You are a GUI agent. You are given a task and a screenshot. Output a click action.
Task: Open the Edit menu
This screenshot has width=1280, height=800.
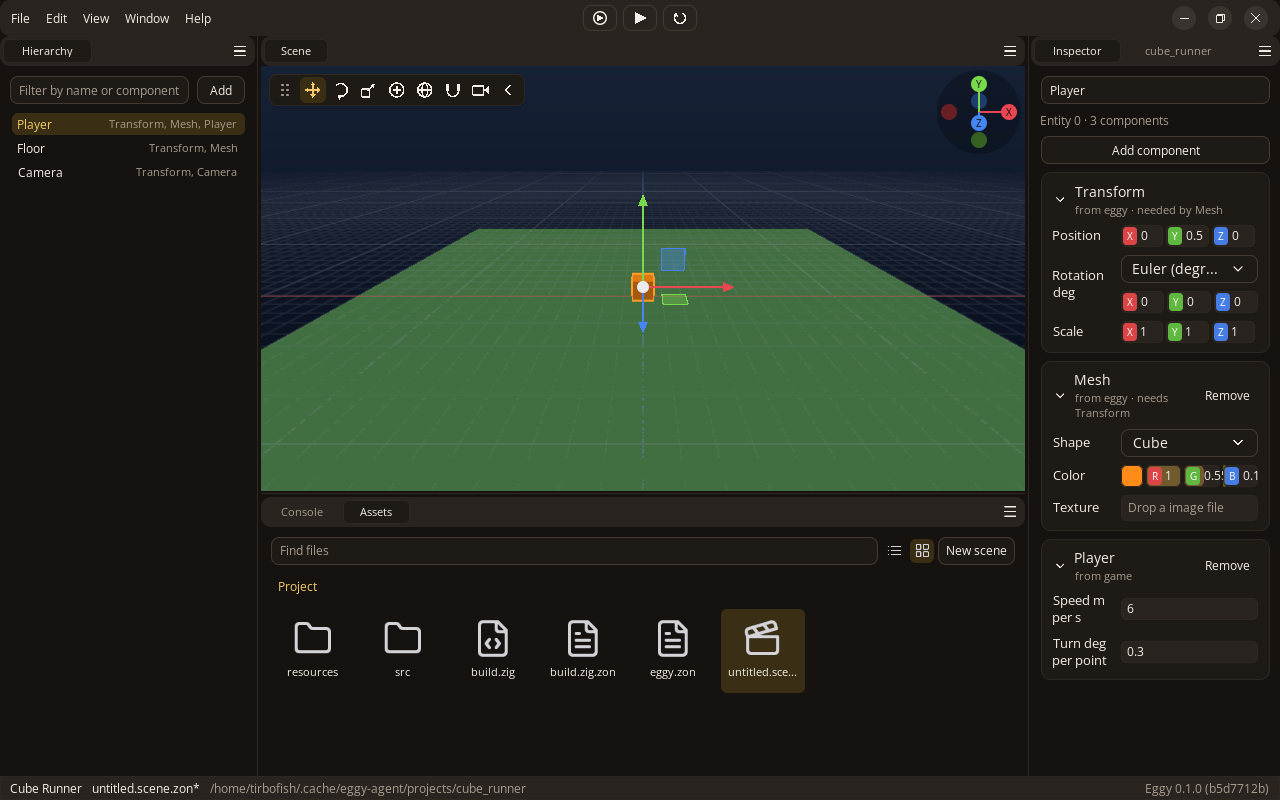pyautogui.click(x=57, y=18)
